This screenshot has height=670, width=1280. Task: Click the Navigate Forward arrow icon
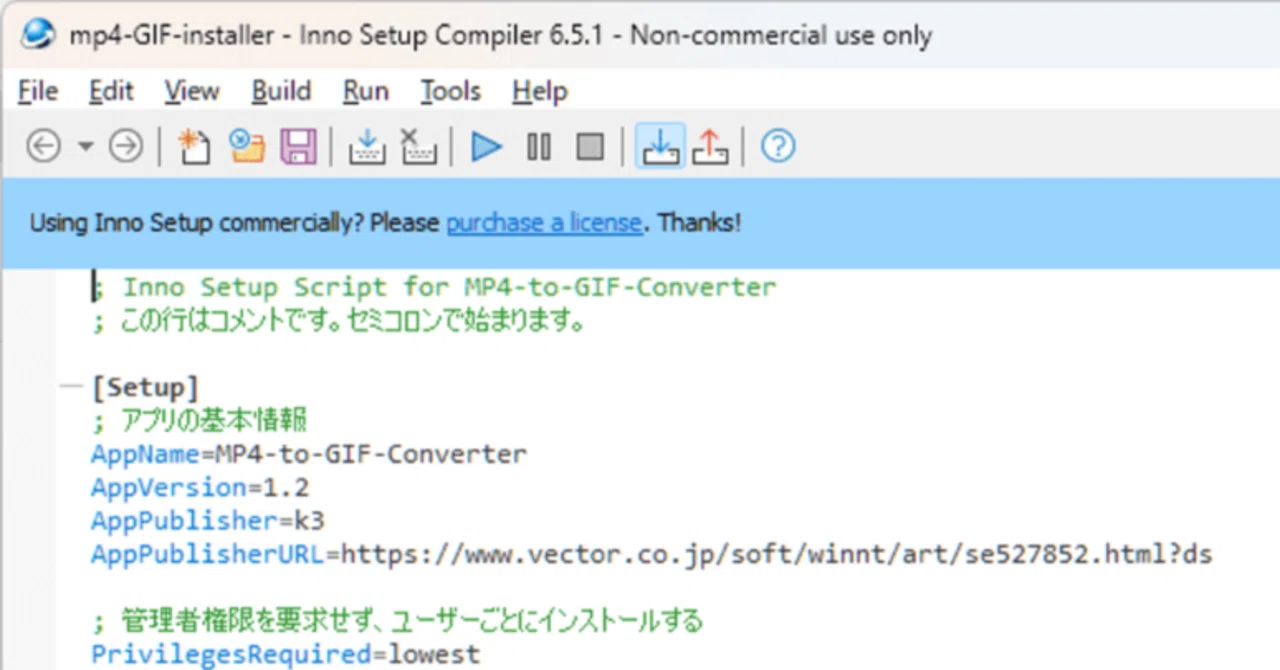click(x=125, y=147)
